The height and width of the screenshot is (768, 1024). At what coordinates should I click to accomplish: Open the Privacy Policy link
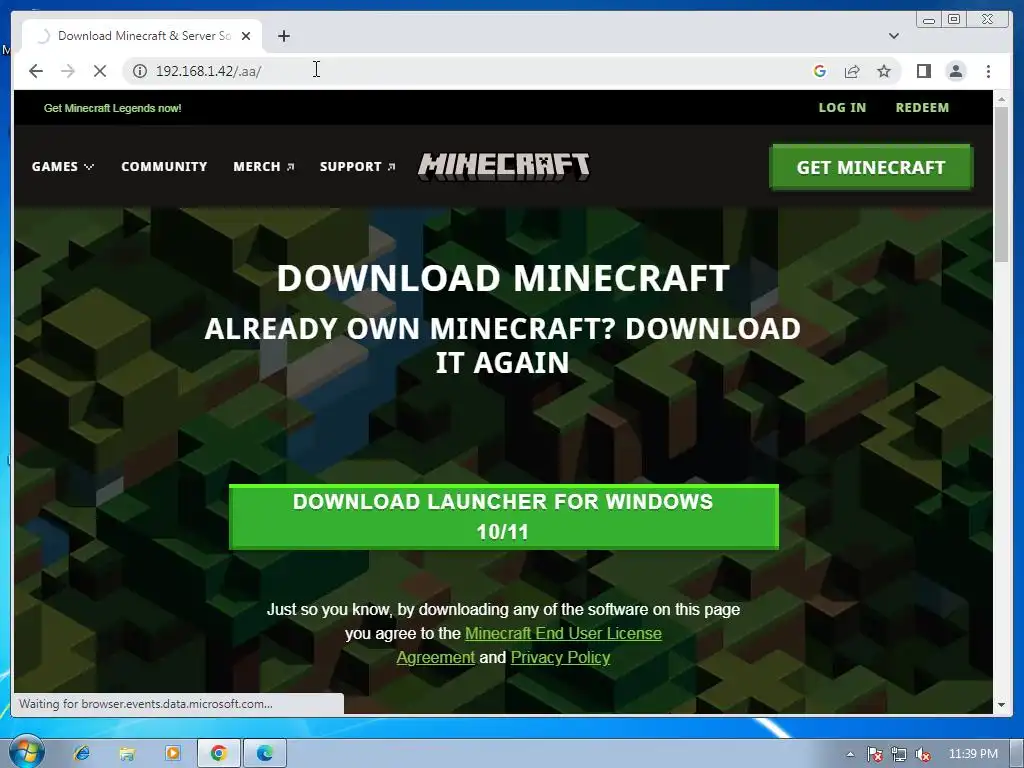tap(560, 657)
